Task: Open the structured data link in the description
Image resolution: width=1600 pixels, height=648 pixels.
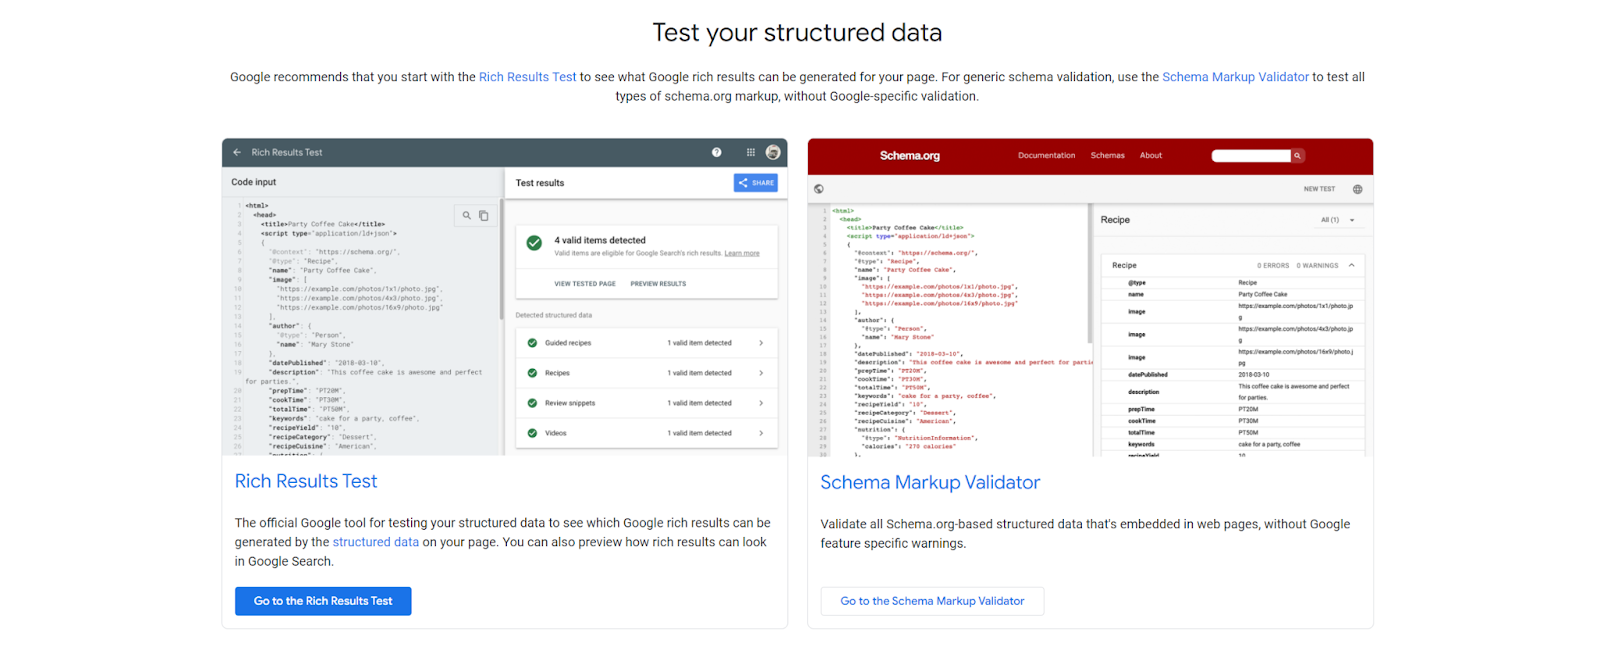Action: pos(375,542)
